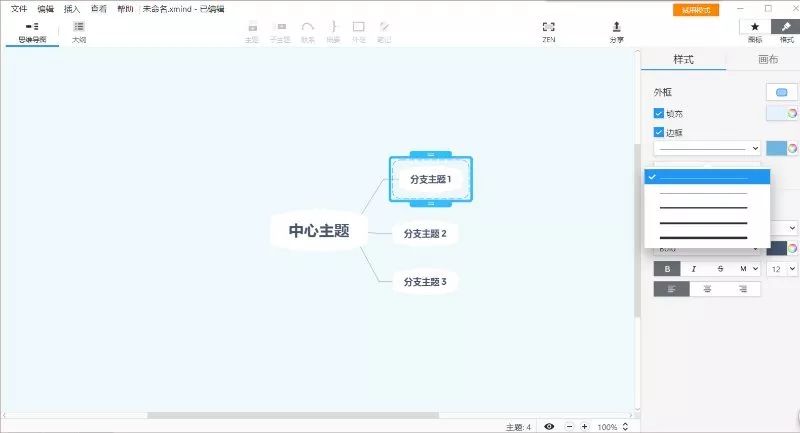Open the File (文件) menu
The height and width of the screenshot is (433, 800).
19,9
